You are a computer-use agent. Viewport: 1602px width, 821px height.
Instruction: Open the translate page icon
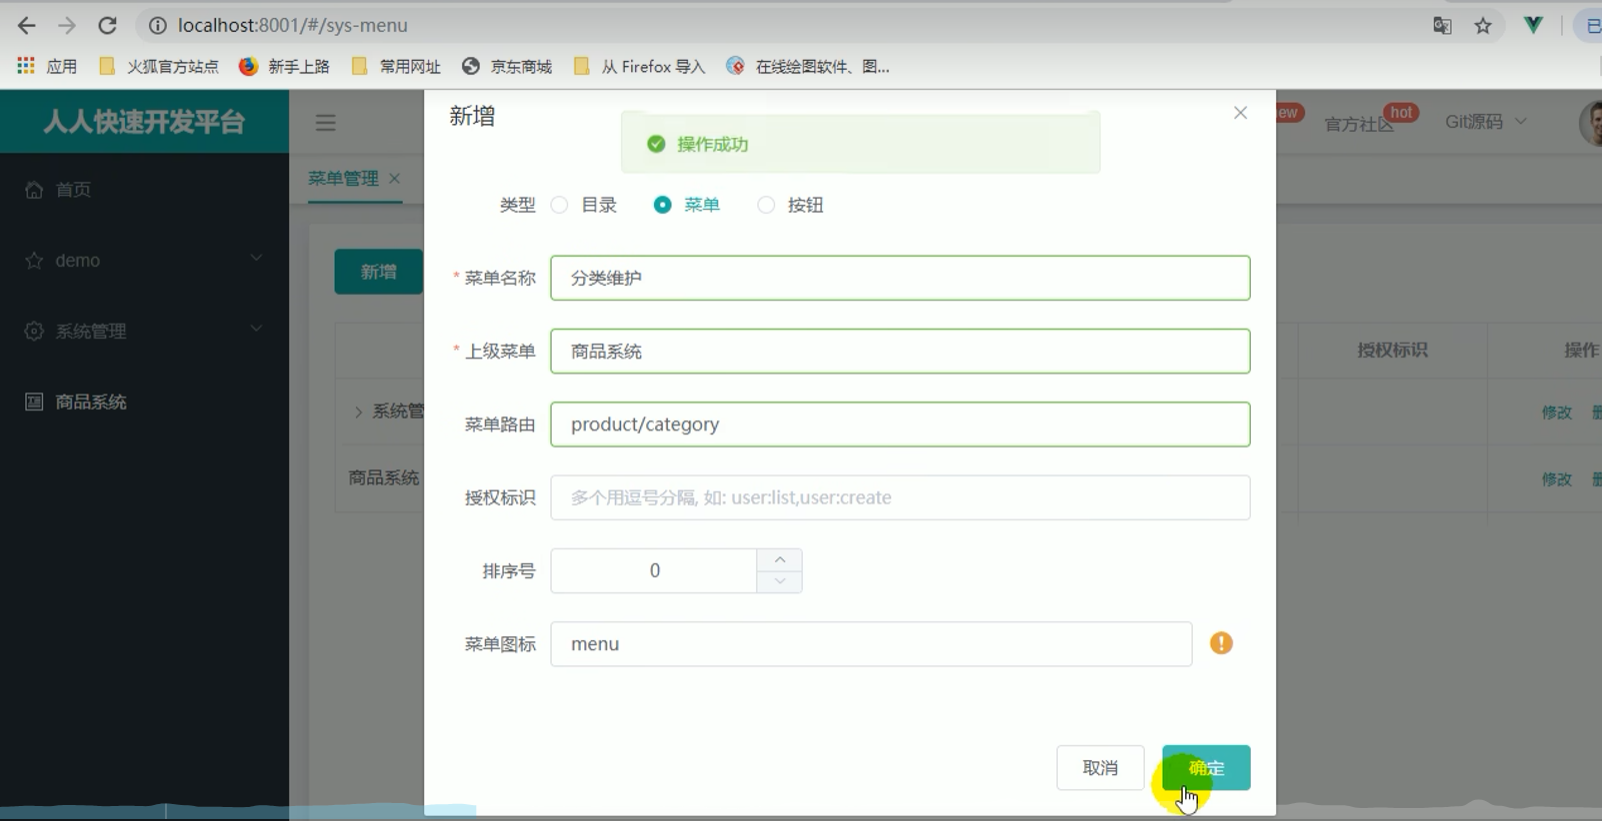coord(1442,26)
